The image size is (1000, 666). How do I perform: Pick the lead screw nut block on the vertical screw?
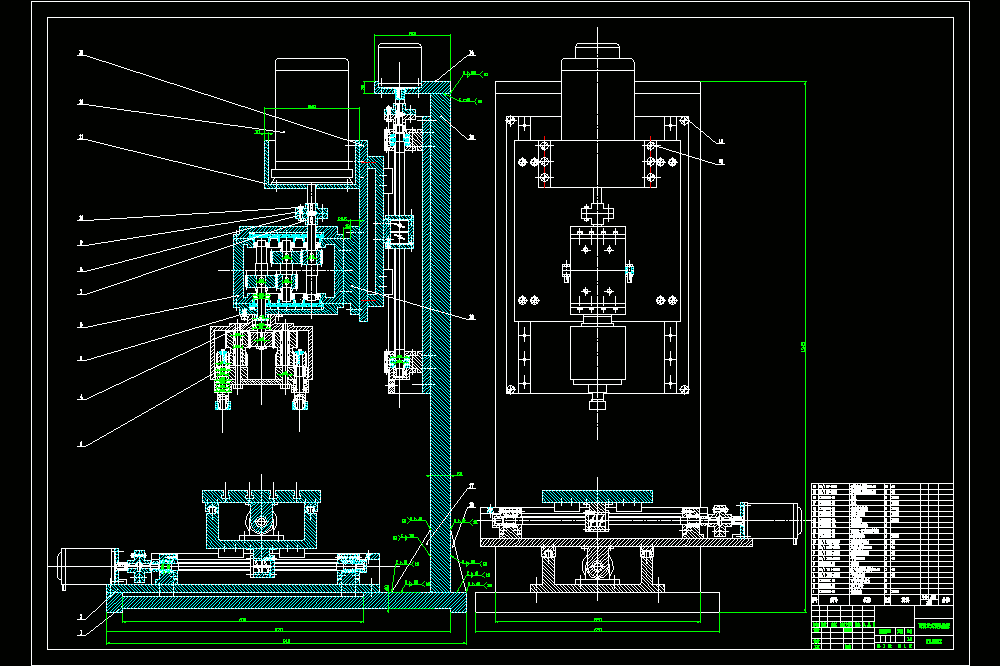tap(399, 232)
